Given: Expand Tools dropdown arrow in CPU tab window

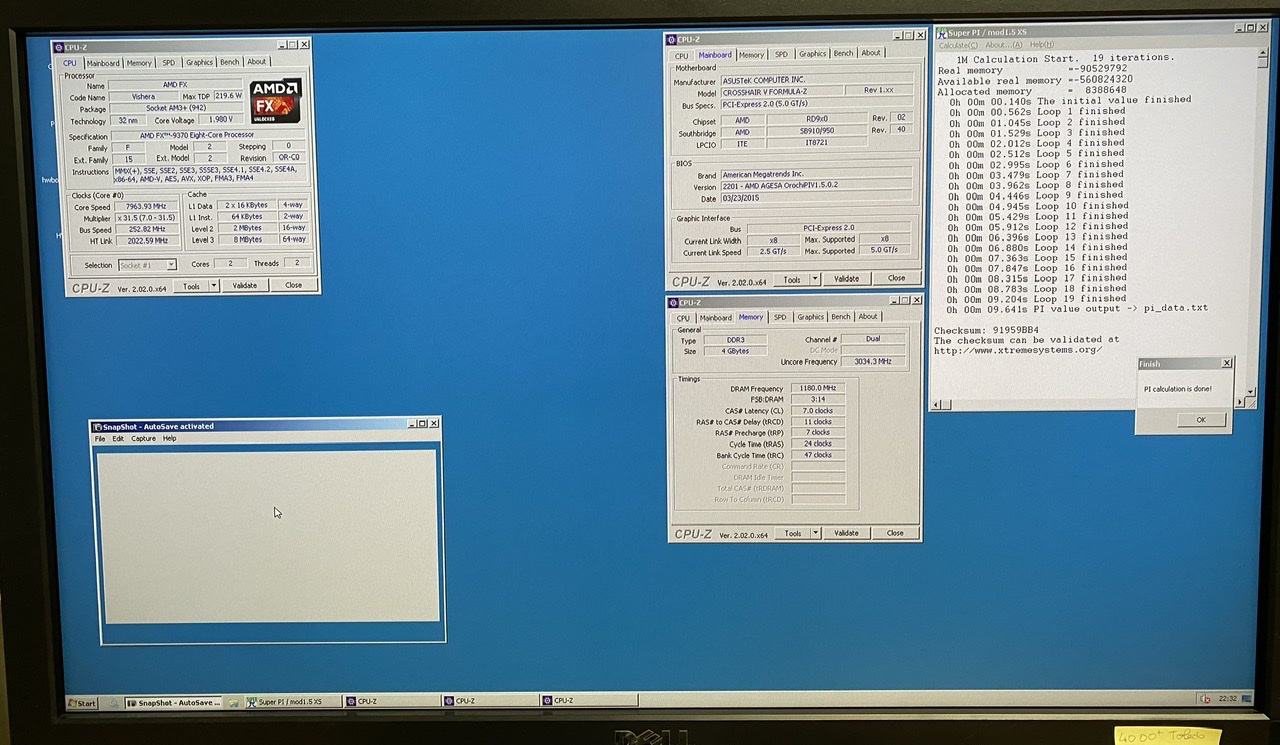Looking at the screenshot, I should click(214, 286).
